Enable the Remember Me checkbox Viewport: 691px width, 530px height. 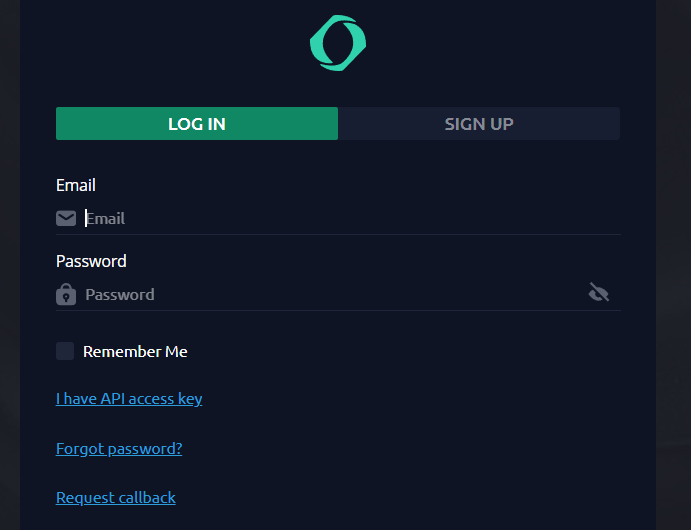[x=65, y=351]
